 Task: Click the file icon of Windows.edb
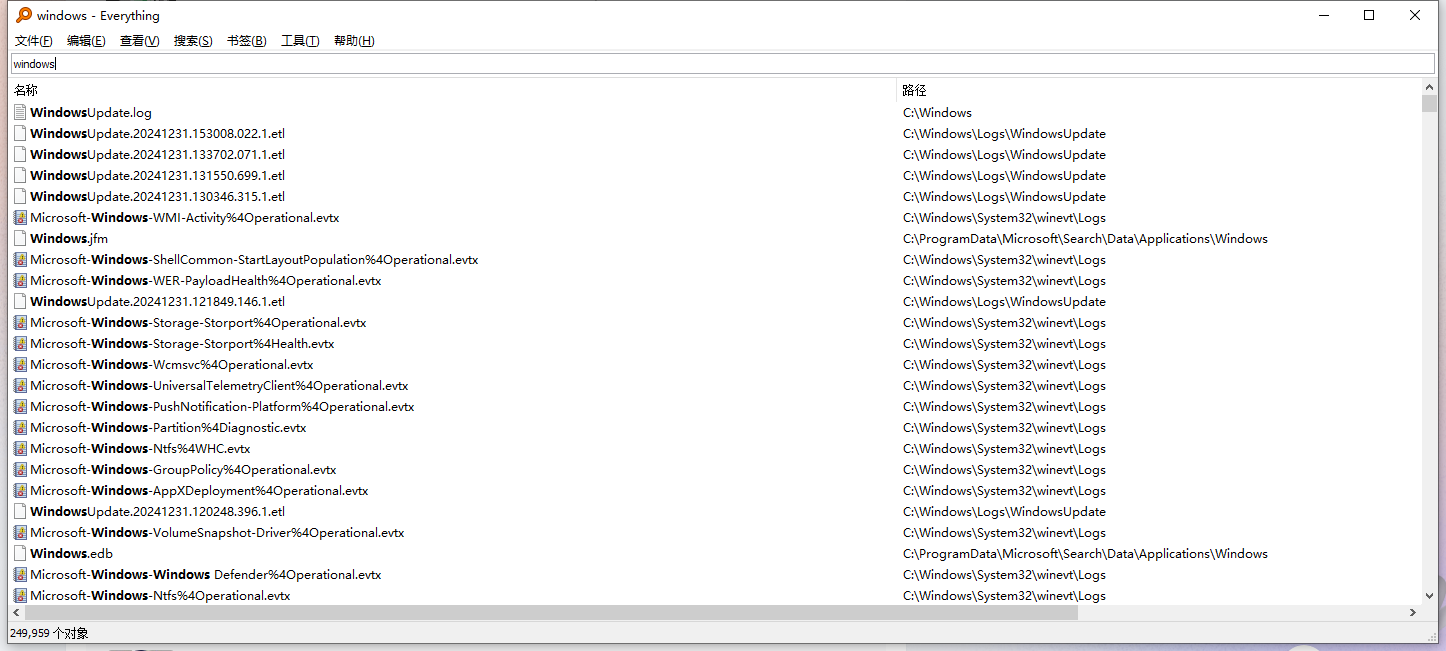pos(20,554)
